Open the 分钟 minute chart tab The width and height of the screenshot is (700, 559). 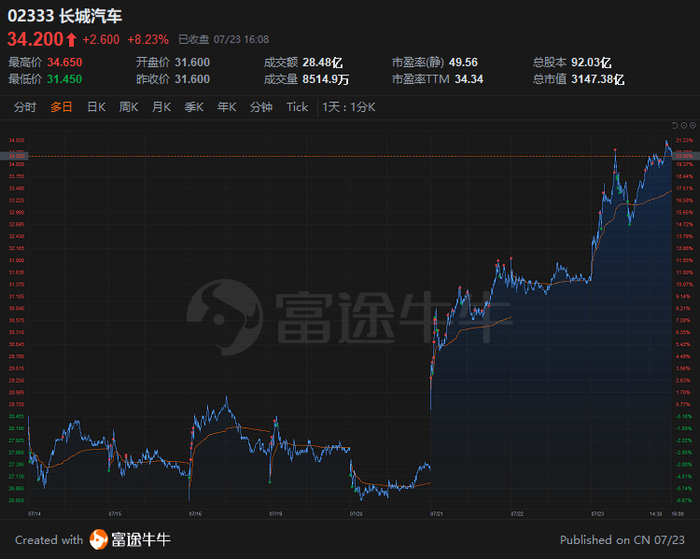(261, 107)
